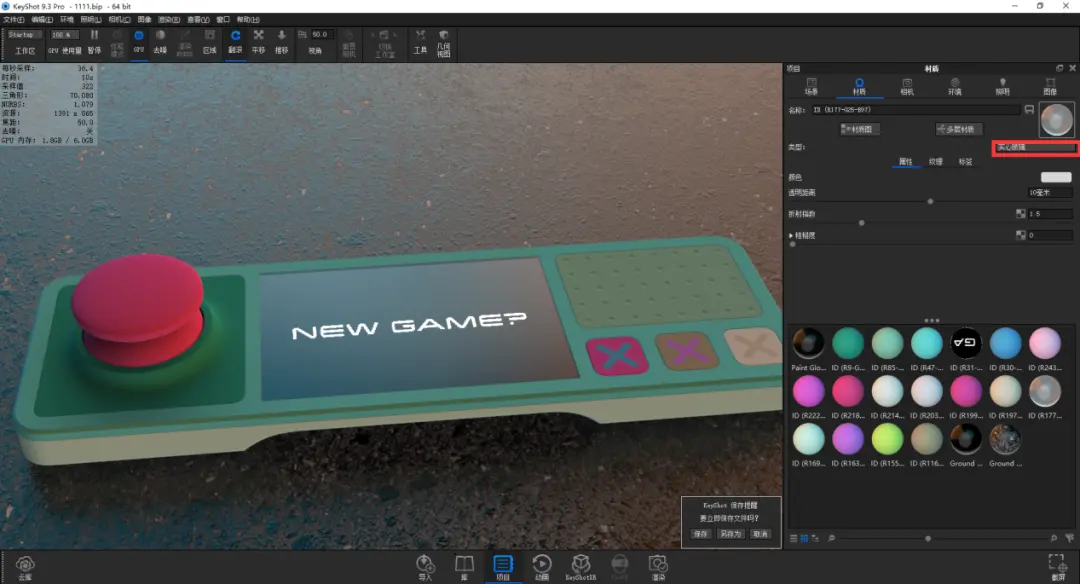Open the 100% GPU usage dropdown
This screenshot has height=584, width=1080.
click(x=64, y=34)
